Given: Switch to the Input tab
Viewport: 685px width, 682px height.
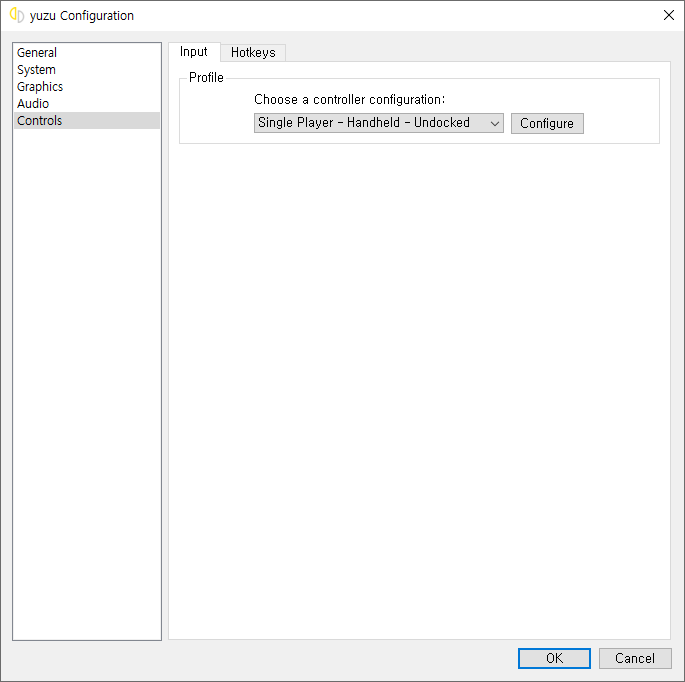Looking at the screenshot, I should coord(194,52).
